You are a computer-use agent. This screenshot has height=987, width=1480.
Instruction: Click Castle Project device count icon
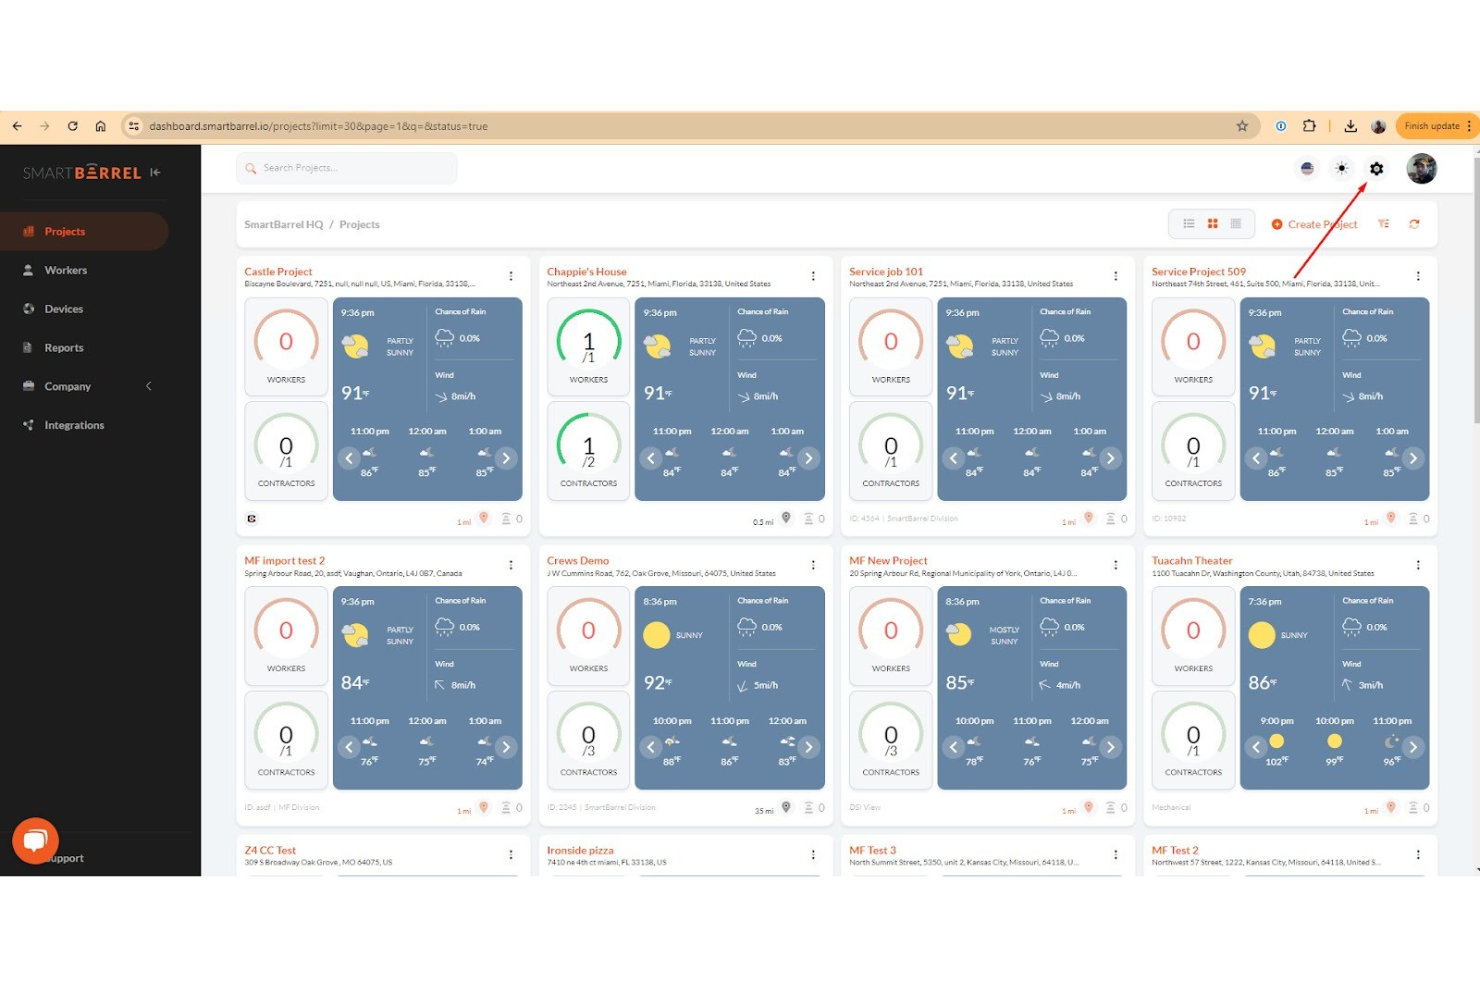pos(506,518)
